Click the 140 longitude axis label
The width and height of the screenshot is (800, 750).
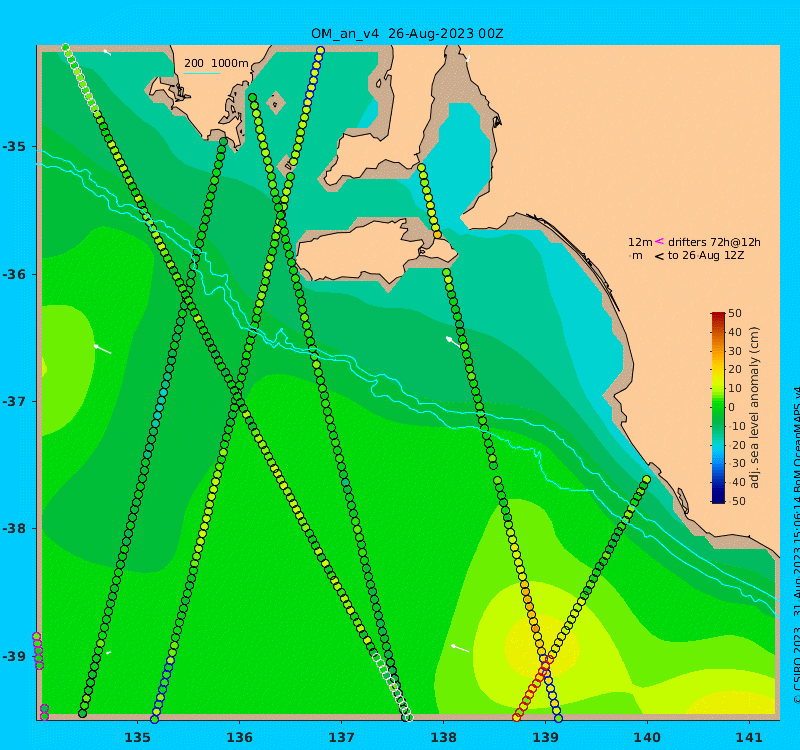pos(647,737)
